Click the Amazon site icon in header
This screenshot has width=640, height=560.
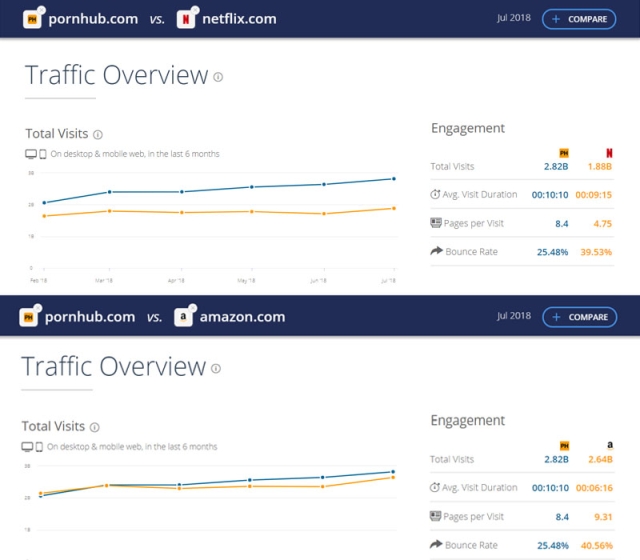pyautogui.click(x=183, y=317)
